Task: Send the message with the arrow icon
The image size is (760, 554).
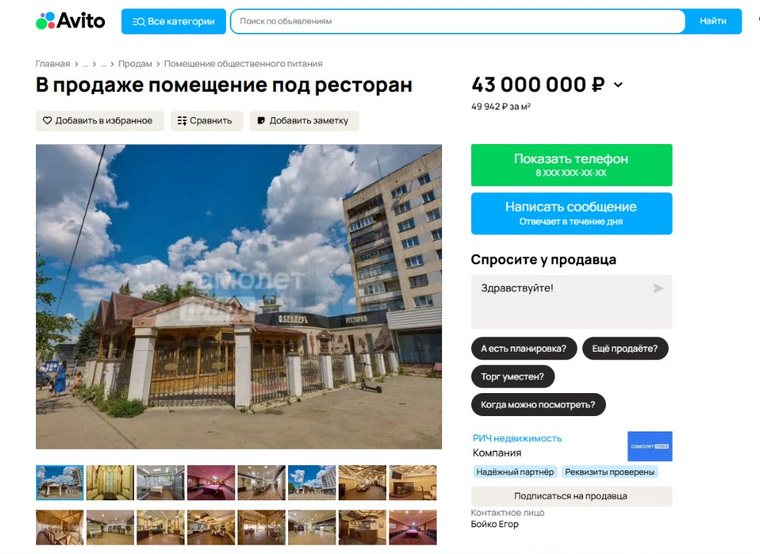Action: (x=658, y=288)
